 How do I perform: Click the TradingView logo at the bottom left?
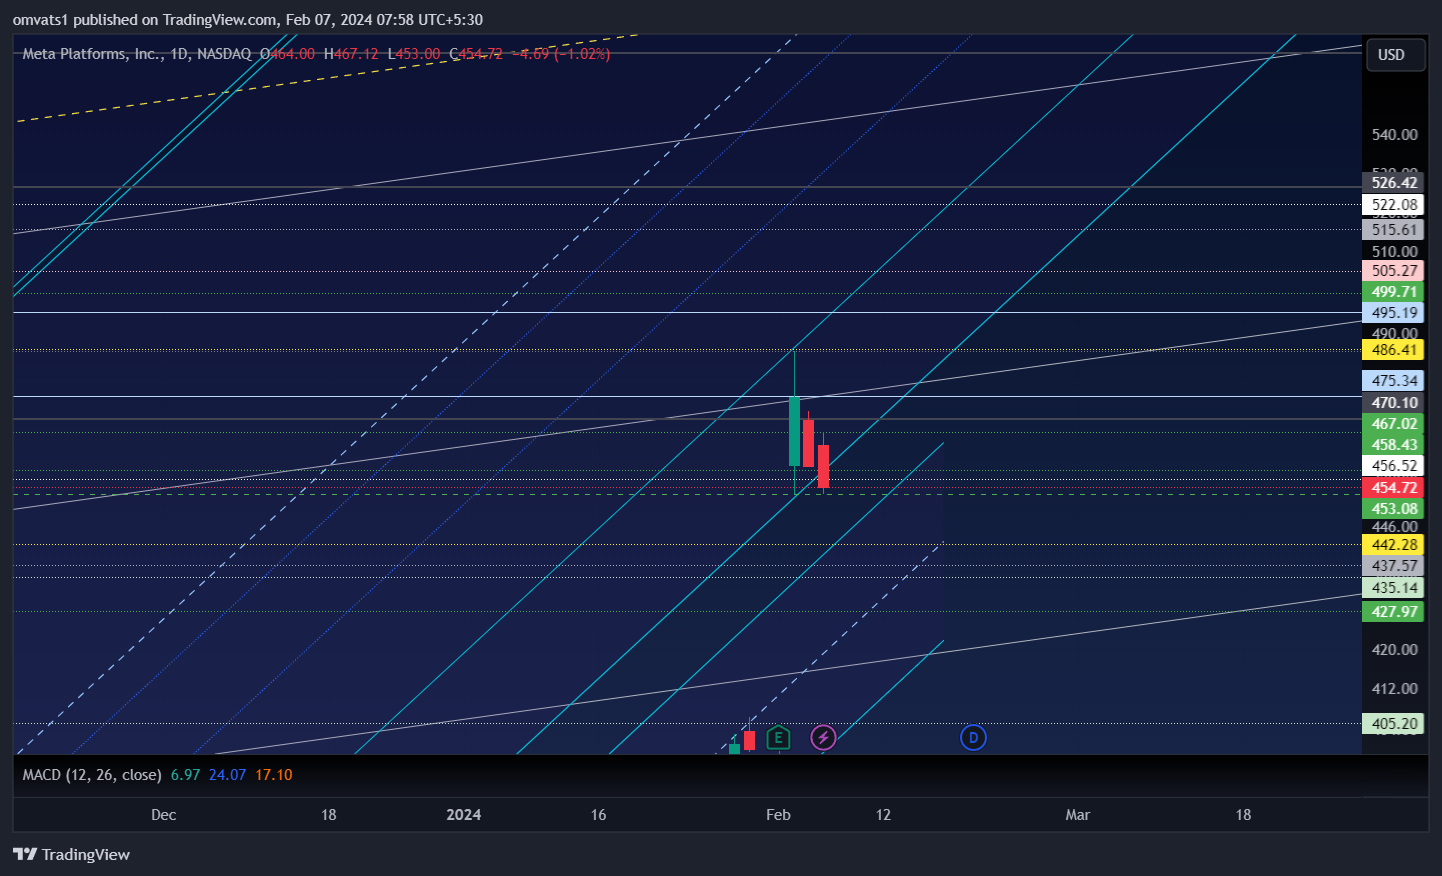pos(71,854)
